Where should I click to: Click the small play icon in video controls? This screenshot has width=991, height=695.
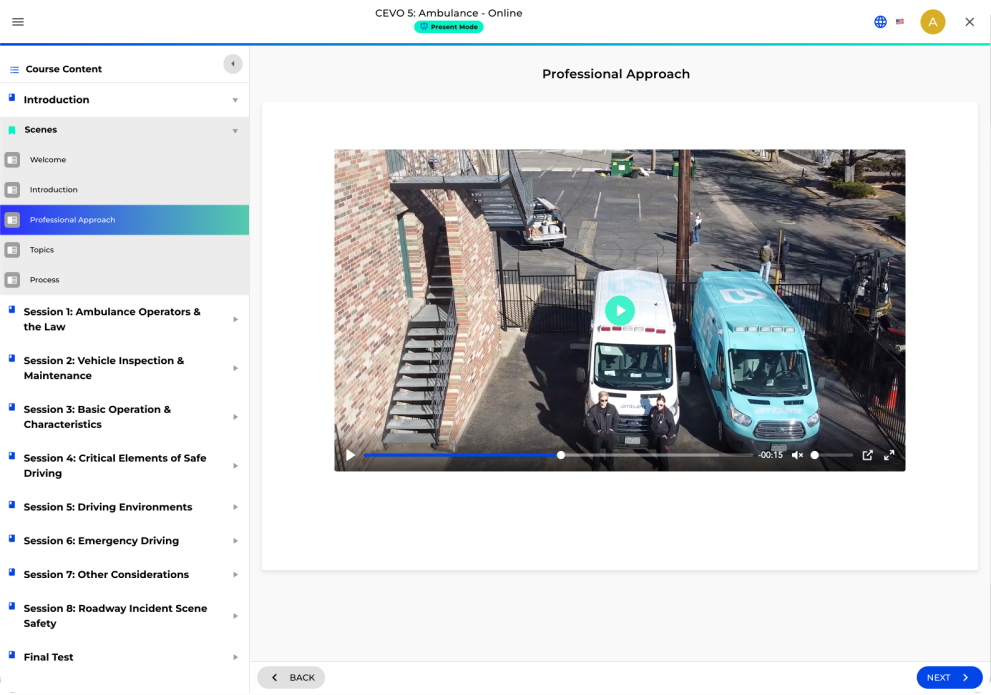(350, 455)
